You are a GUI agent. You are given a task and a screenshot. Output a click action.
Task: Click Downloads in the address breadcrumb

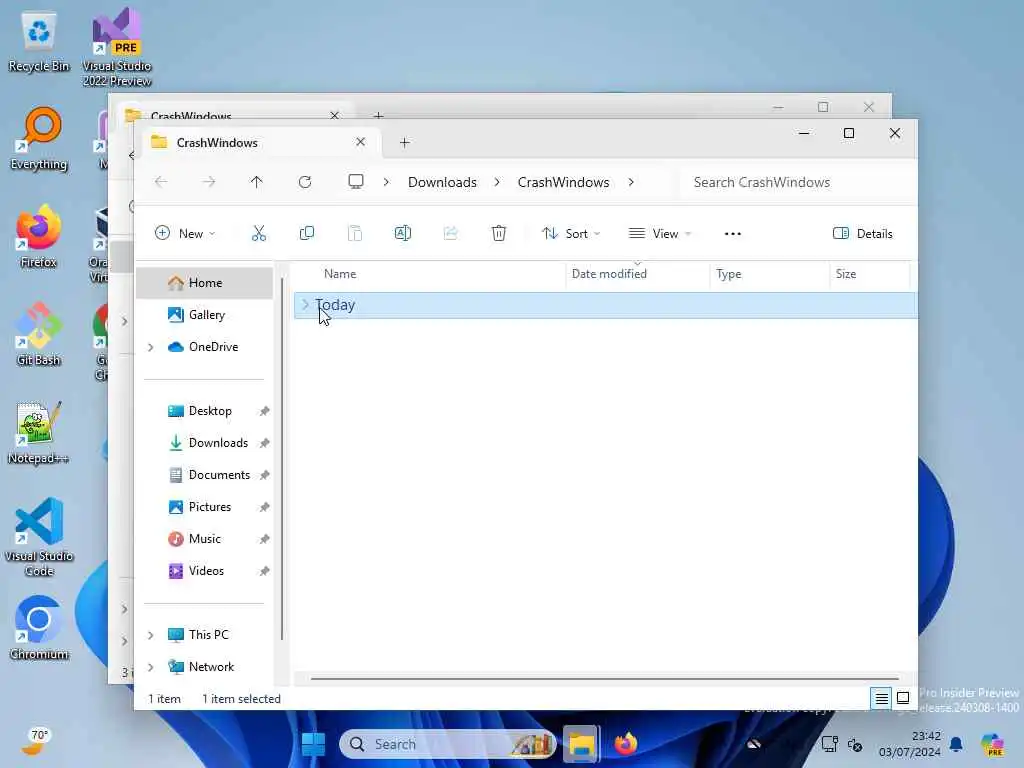[442, 182]
